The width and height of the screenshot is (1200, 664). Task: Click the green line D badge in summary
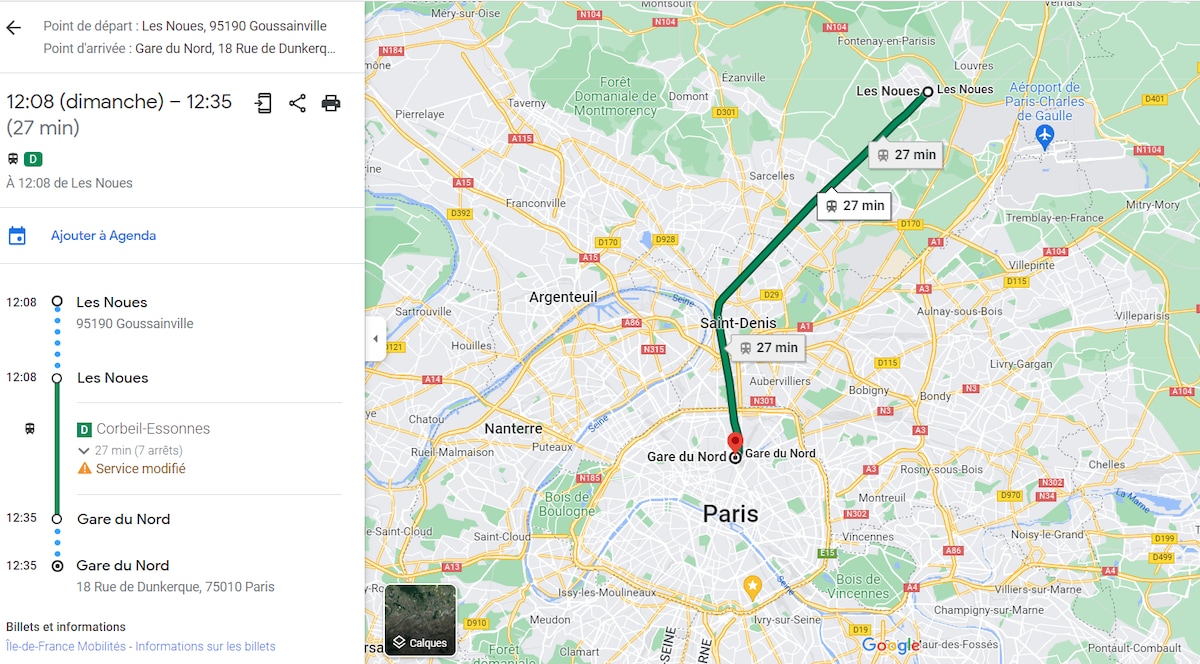[33, 159]
